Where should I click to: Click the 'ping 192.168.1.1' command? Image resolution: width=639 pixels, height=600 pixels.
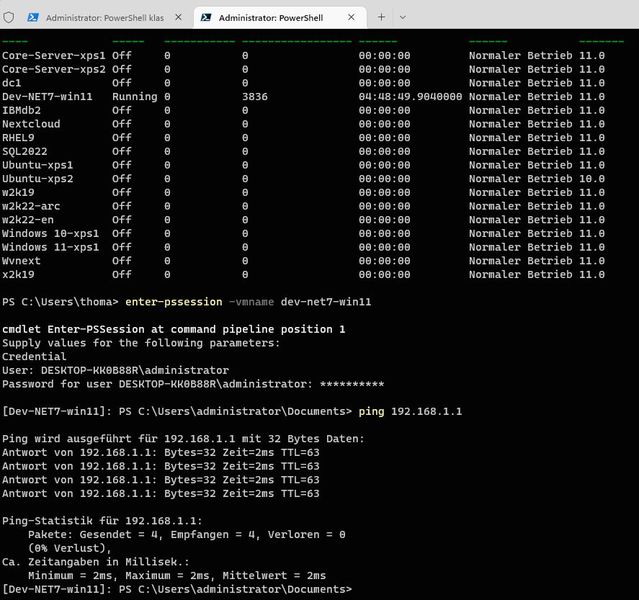coord(410,411)
